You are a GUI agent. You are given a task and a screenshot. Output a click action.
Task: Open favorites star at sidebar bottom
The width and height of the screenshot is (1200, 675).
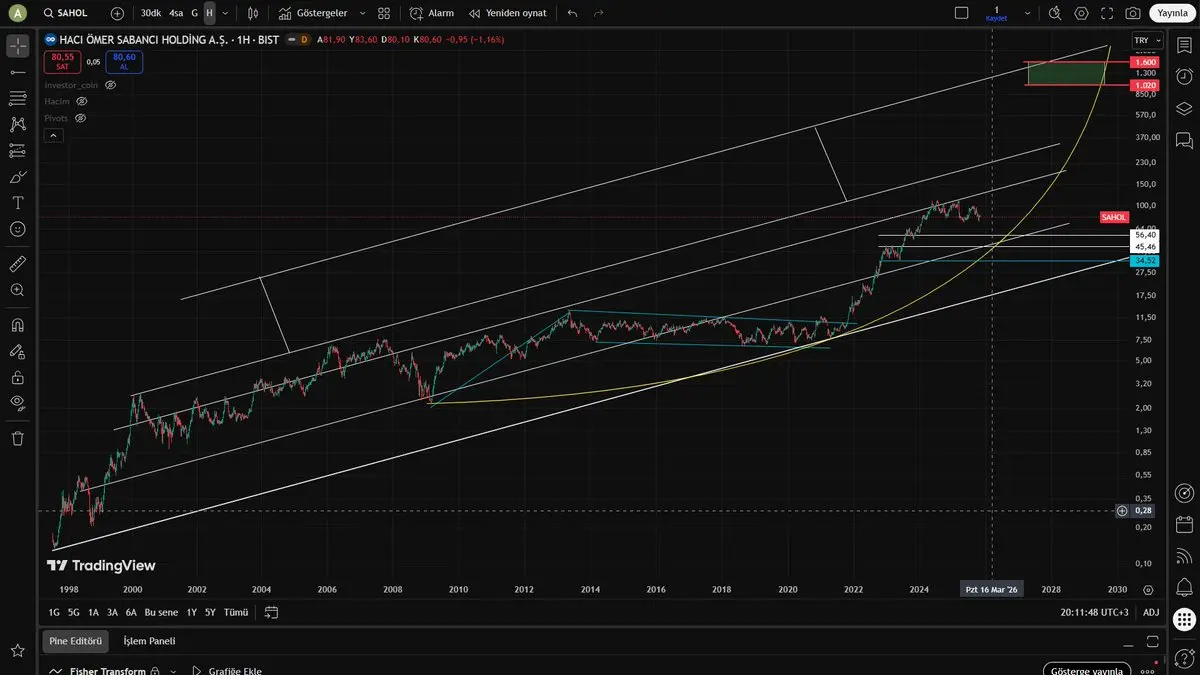click(17, 651)
